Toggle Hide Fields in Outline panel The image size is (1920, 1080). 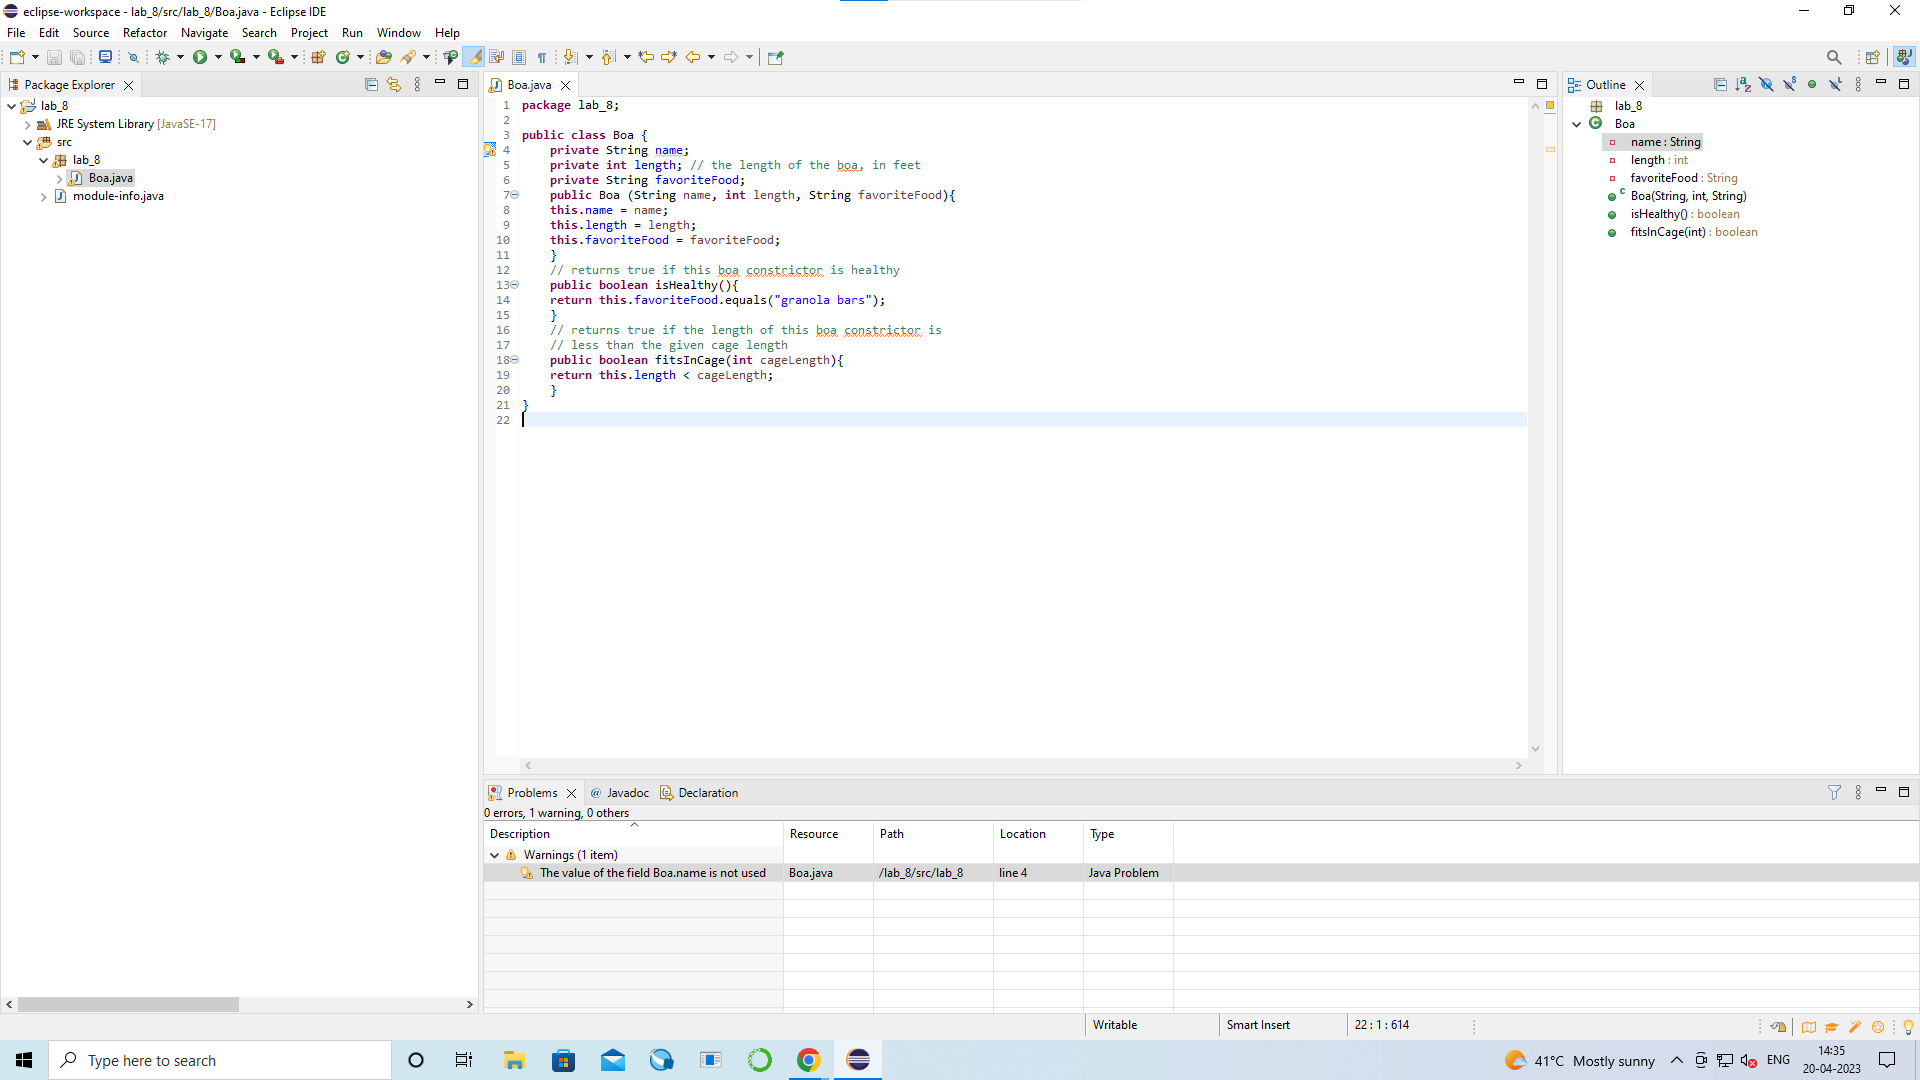coord(1766,85)
